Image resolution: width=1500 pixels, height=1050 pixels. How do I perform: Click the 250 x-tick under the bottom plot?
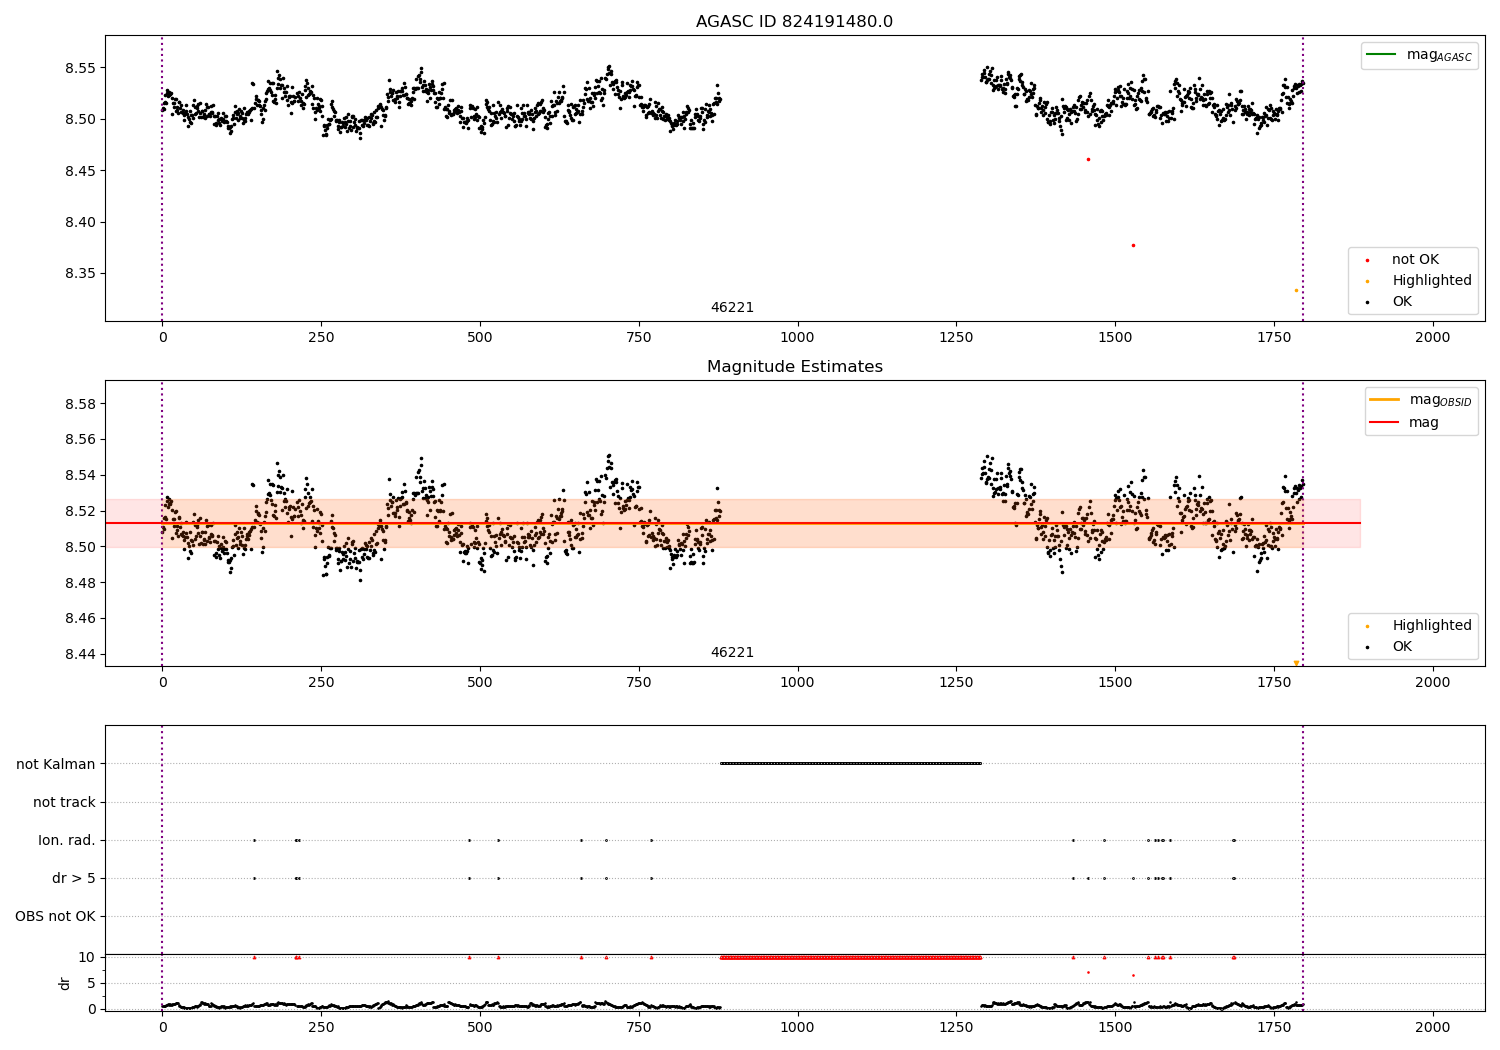[321, 1027]
